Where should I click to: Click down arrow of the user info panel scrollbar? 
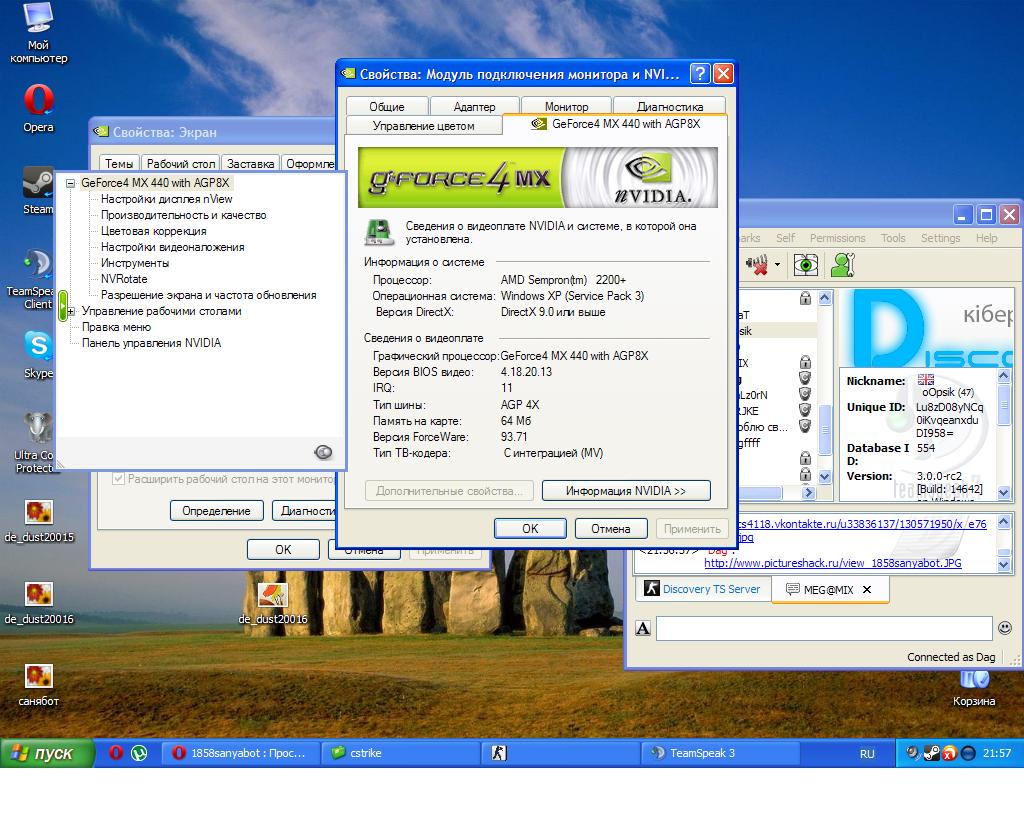[1004, 492]
